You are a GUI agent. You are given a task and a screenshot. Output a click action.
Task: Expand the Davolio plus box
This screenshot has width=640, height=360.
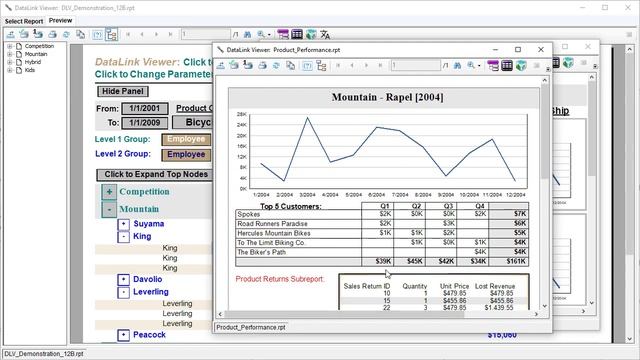[x=124, y=280]
